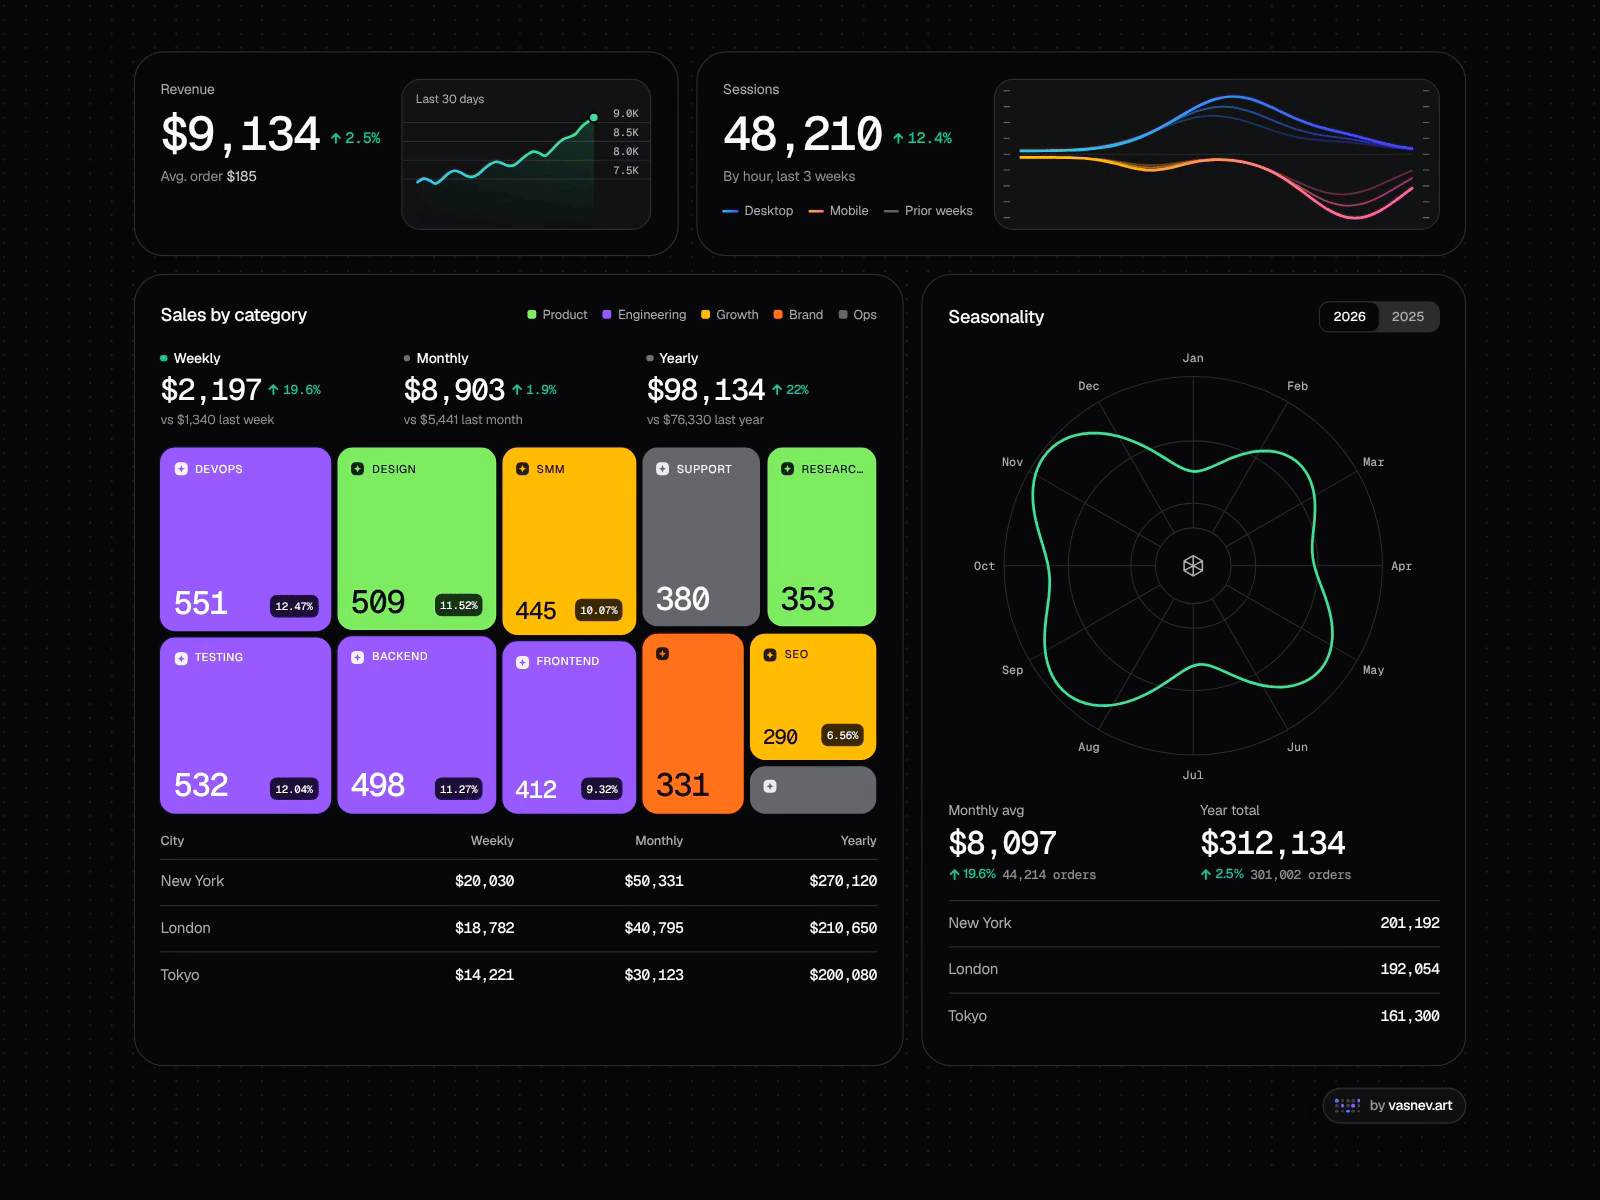Click the New York 201,192 seasonality row
Image resolution: width=1600 pixels, height=1200 pixels.
click(x=1194, y=923)
